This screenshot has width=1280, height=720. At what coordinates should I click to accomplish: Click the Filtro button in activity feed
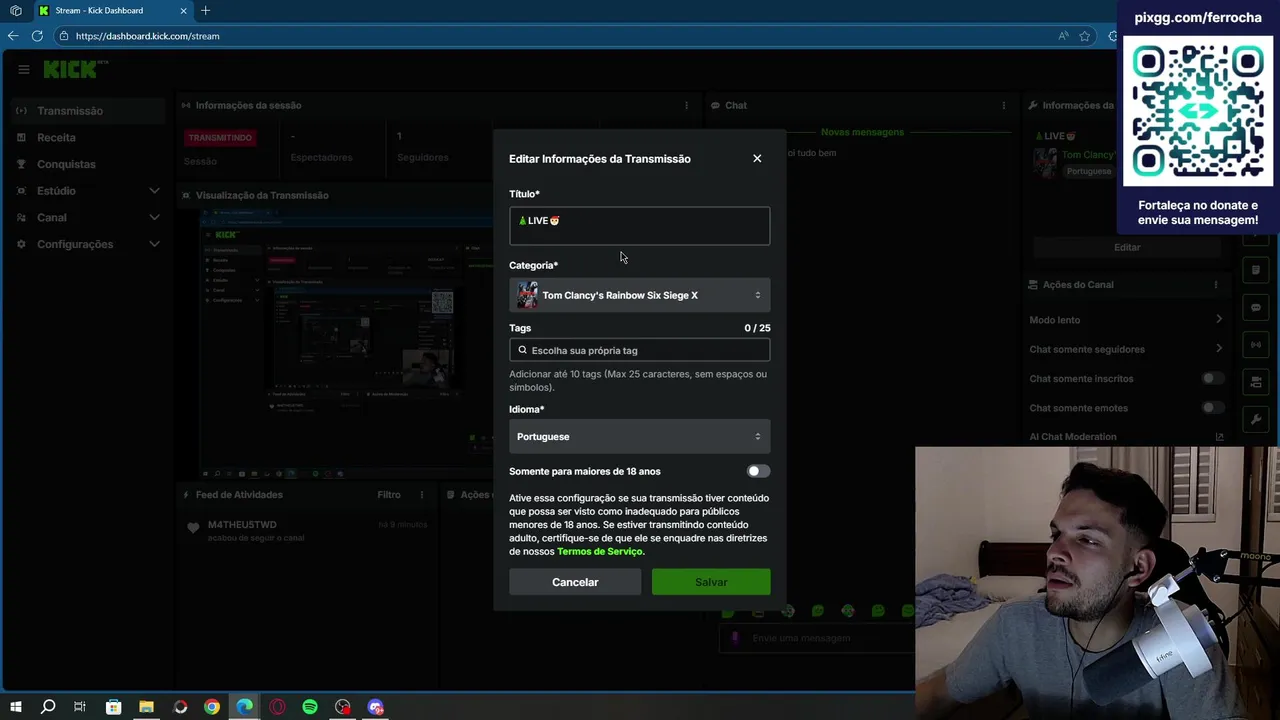389,494
